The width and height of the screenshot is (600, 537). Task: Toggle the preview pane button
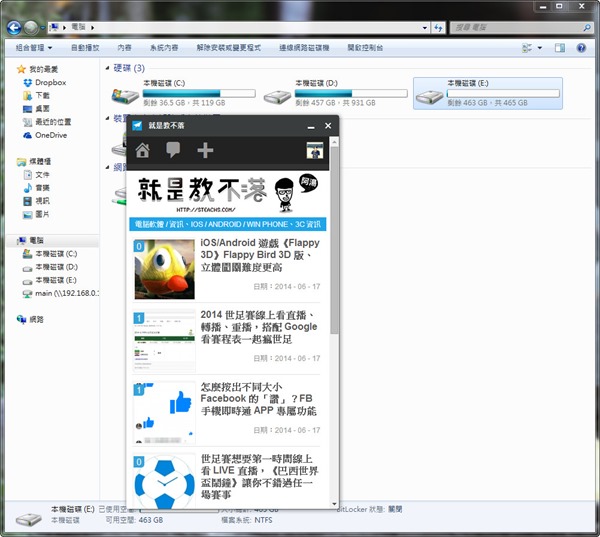(560, 47)
